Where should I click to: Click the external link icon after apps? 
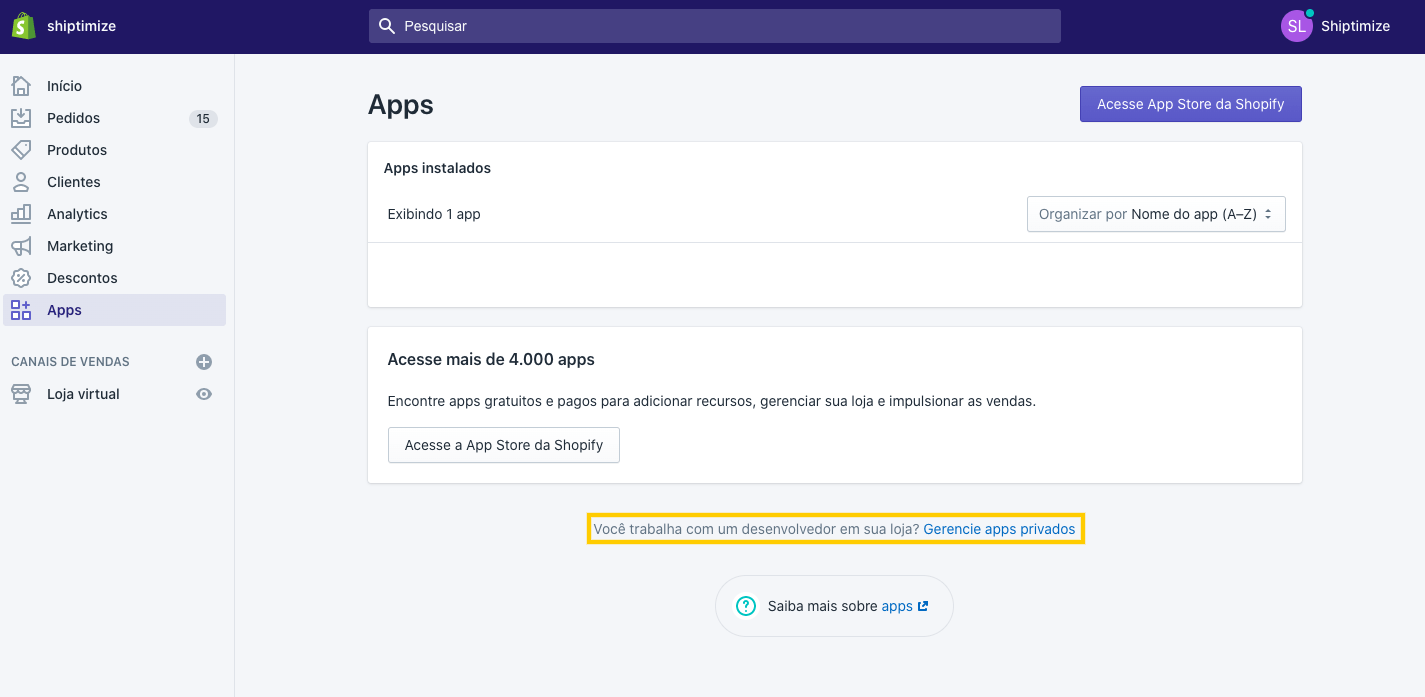[923, 606]
